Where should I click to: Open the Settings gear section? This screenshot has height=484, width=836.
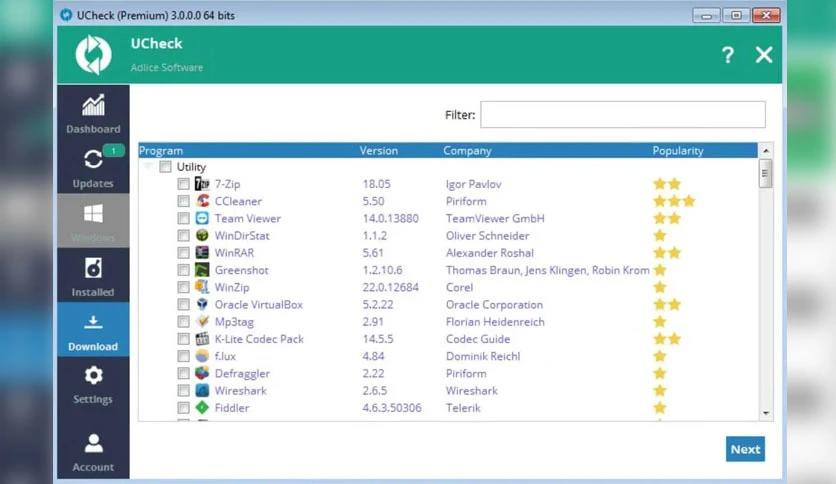point(93,384)
